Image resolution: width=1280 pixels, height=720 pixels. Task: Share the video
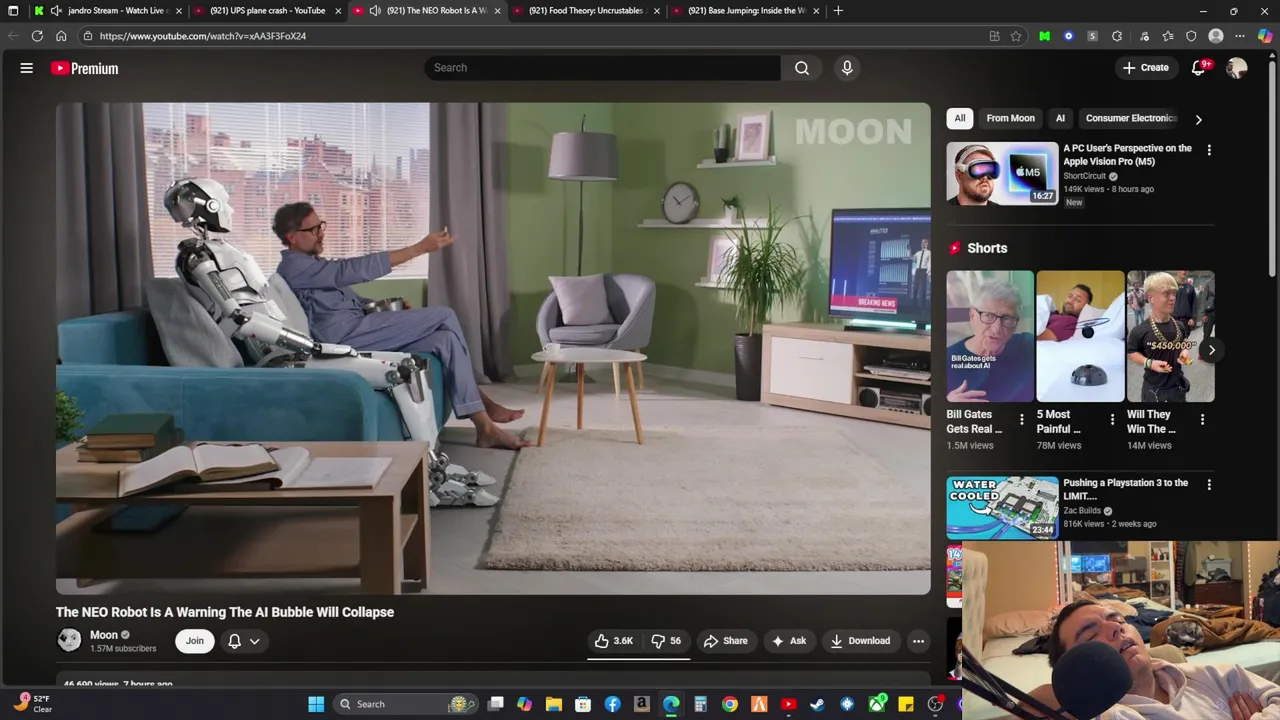point(725,641)
